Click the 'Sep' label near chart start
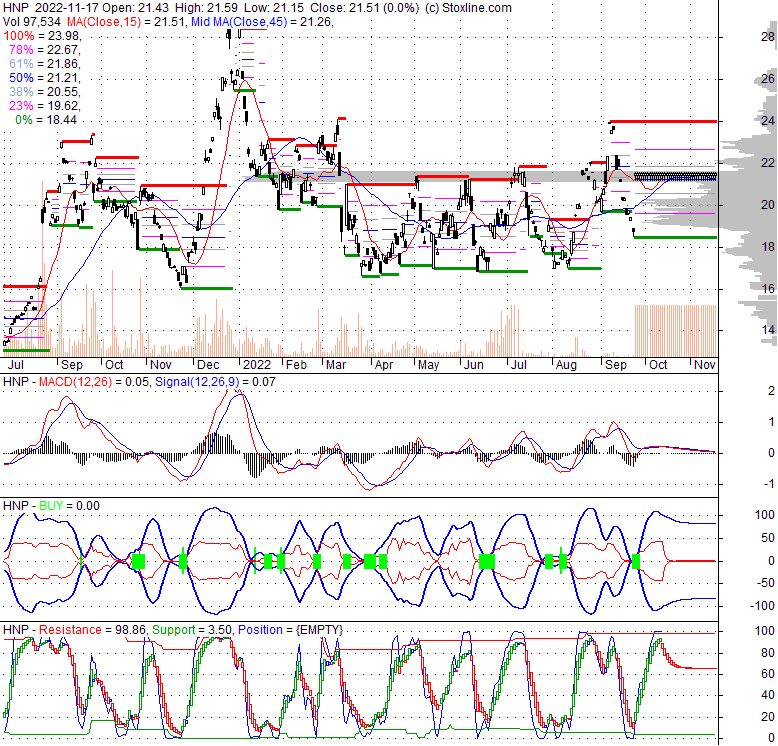778x746 pixels. (71, 365)
